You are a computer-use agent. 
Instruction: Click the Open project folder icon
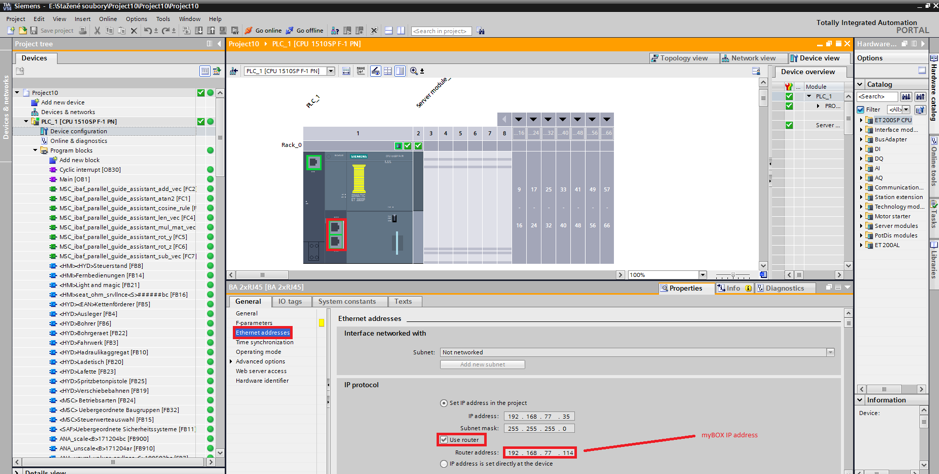click(x=23, y=30)
